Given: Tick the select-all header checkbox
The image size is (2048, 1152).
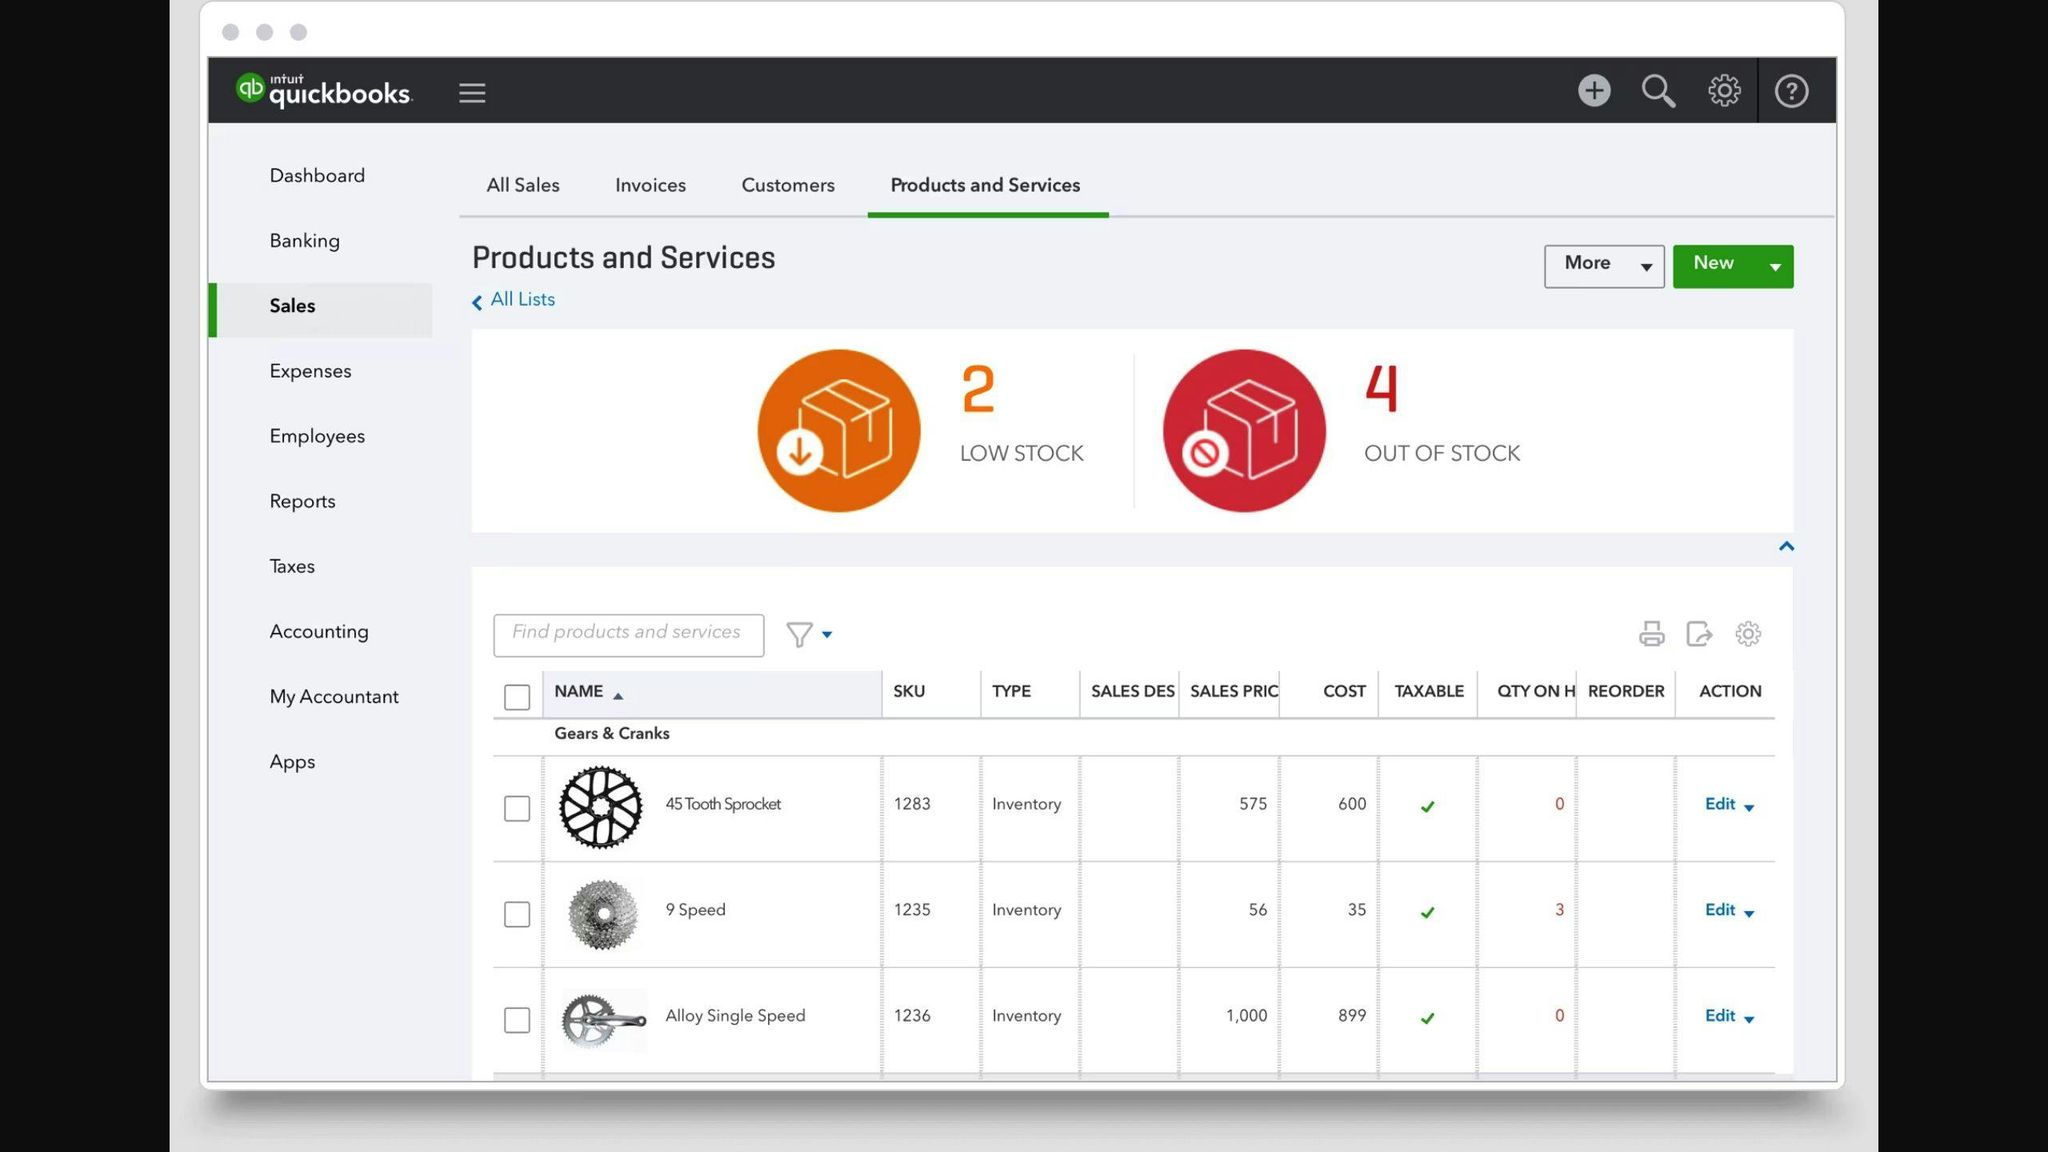Looking at the screenshot, I should click(517, 697).
